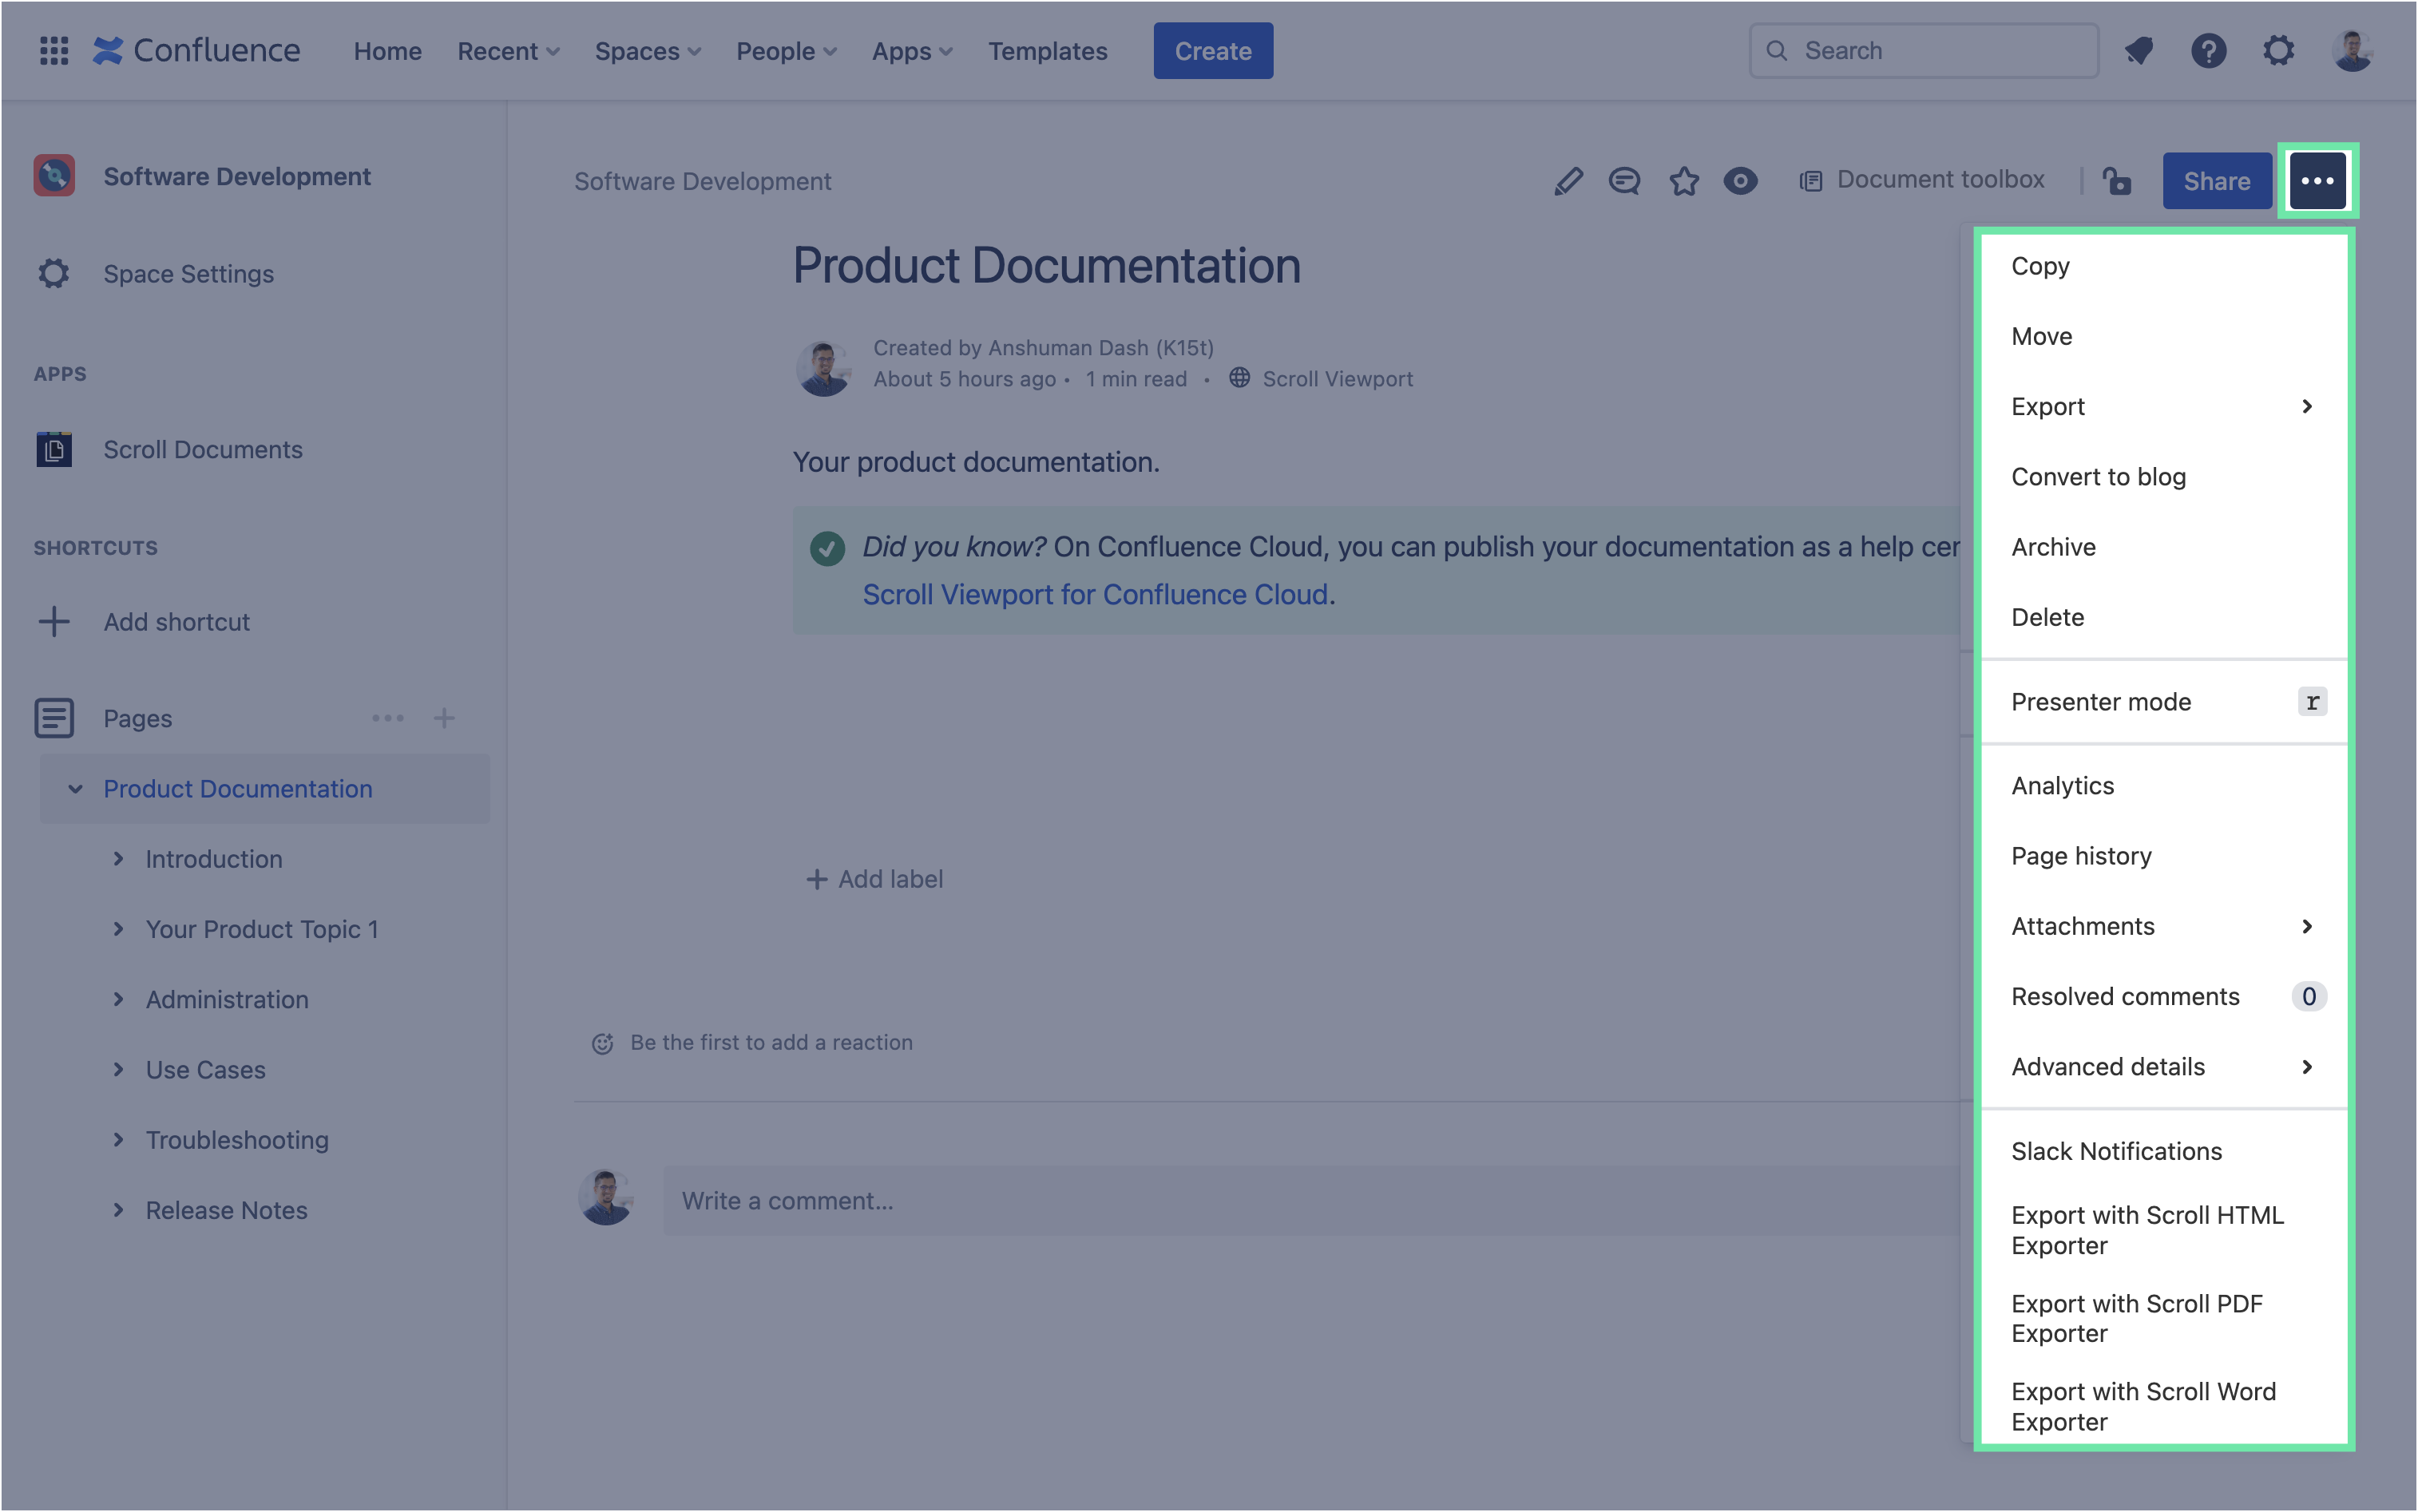Open the app switcher grid icon
Screen dimensions: 2418x1512
[54, 51]
